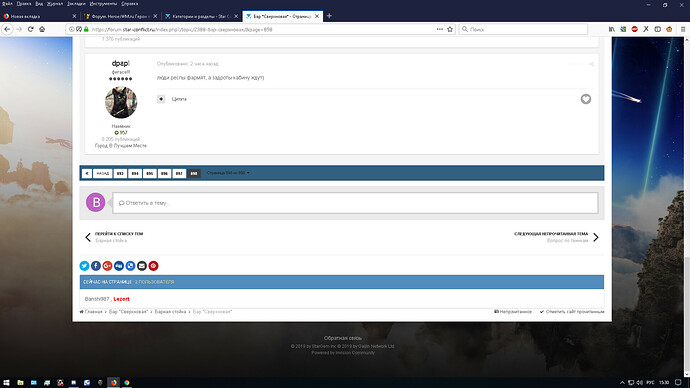Like dpapl's post with the heart icon
The width and height of the screenshot is (690, 388).
585,99
